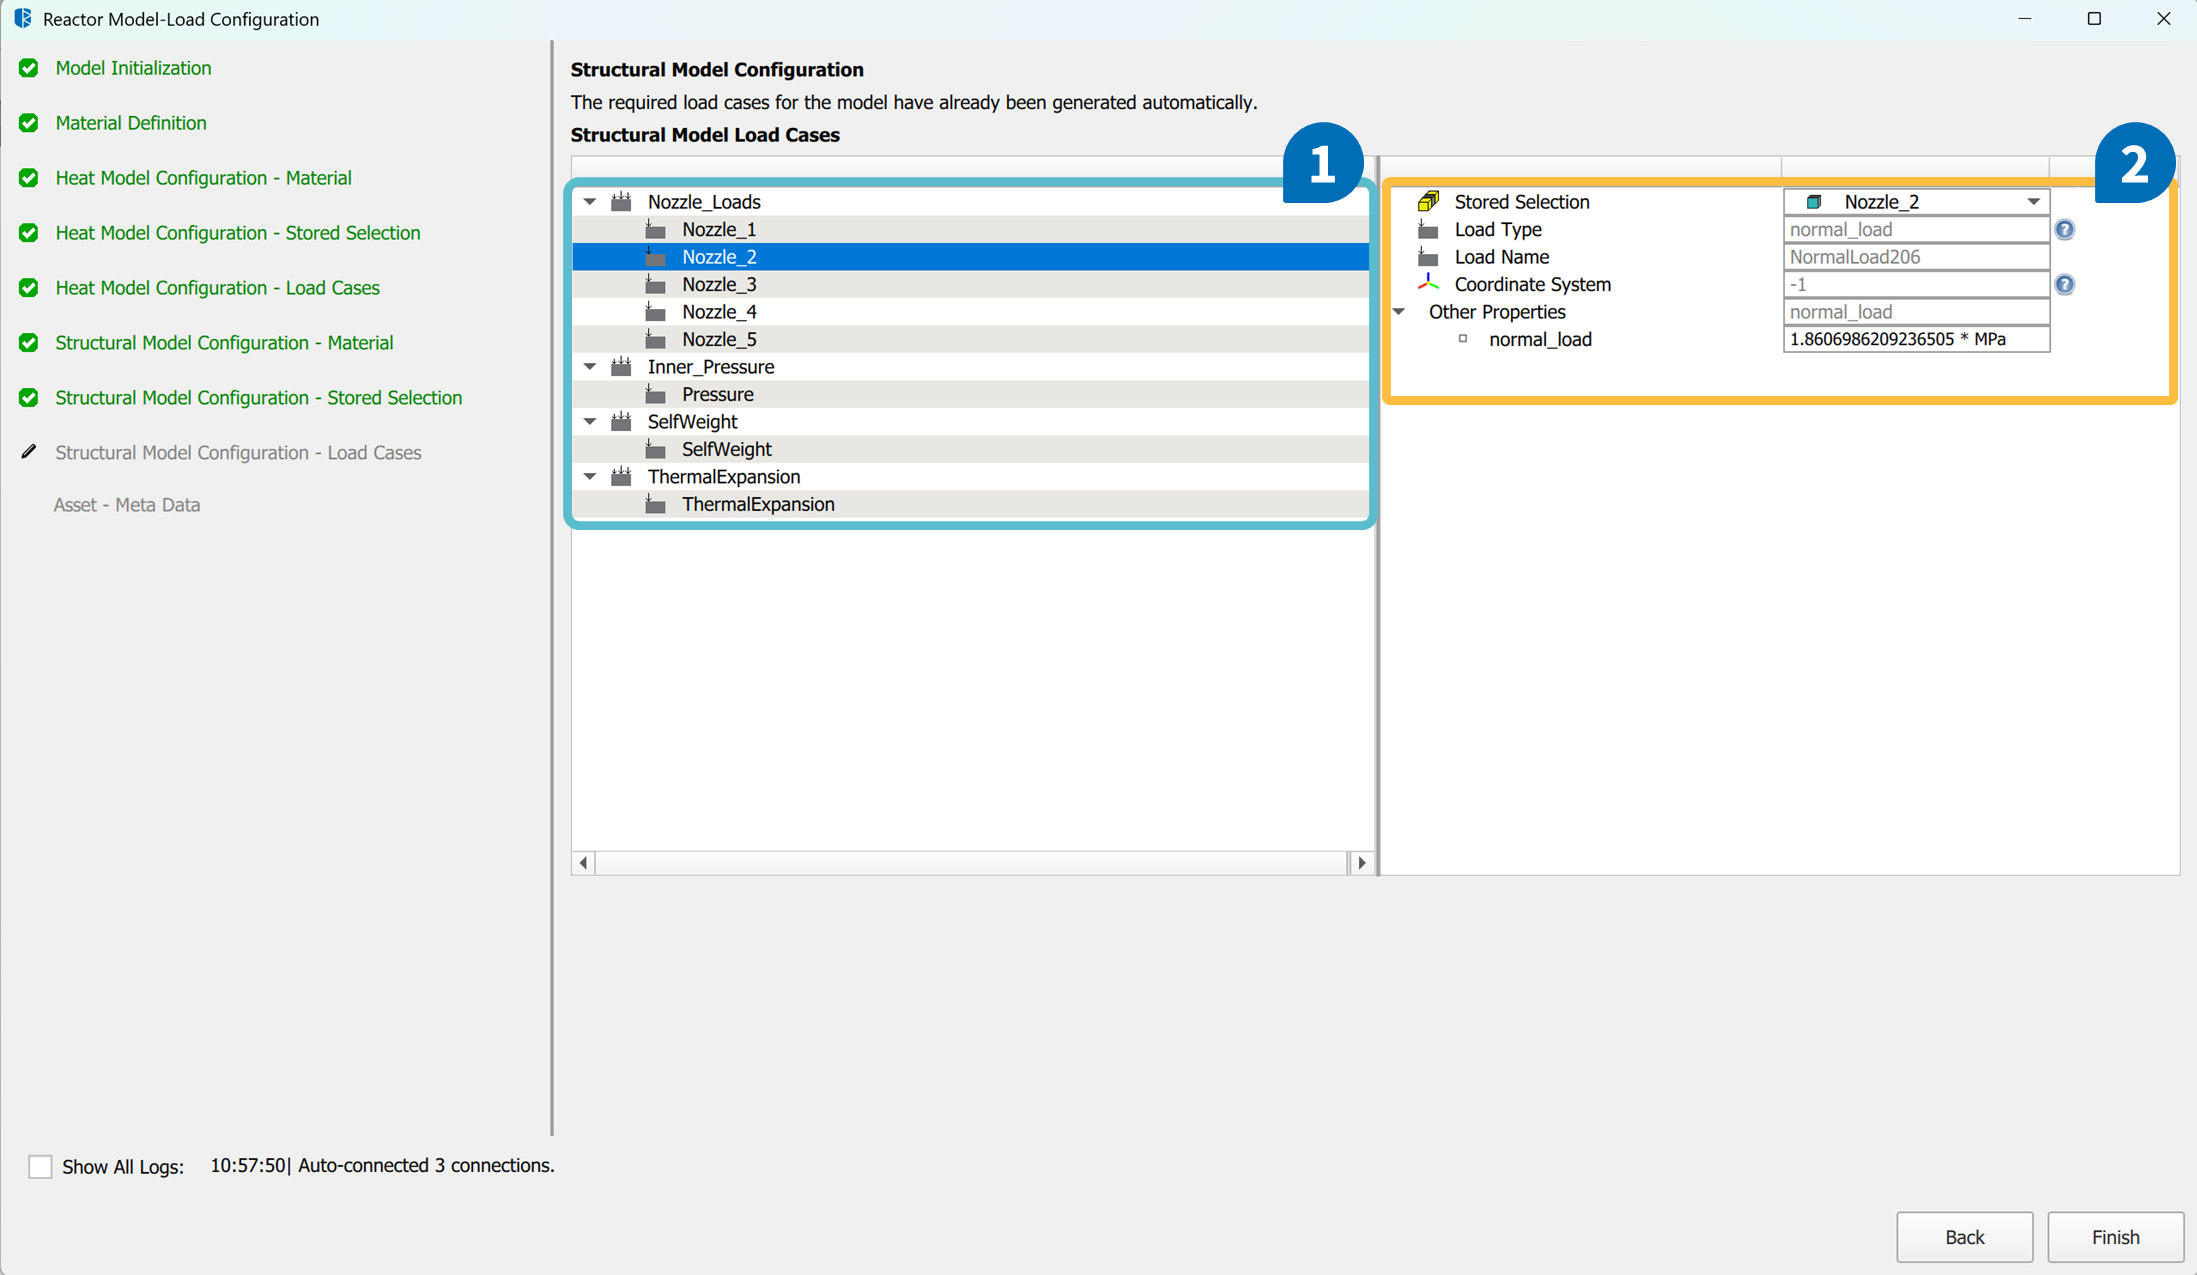Enable the Show All Logs checkbox
This screenshot has width=2197, height=1275.
coord(40,1166)
